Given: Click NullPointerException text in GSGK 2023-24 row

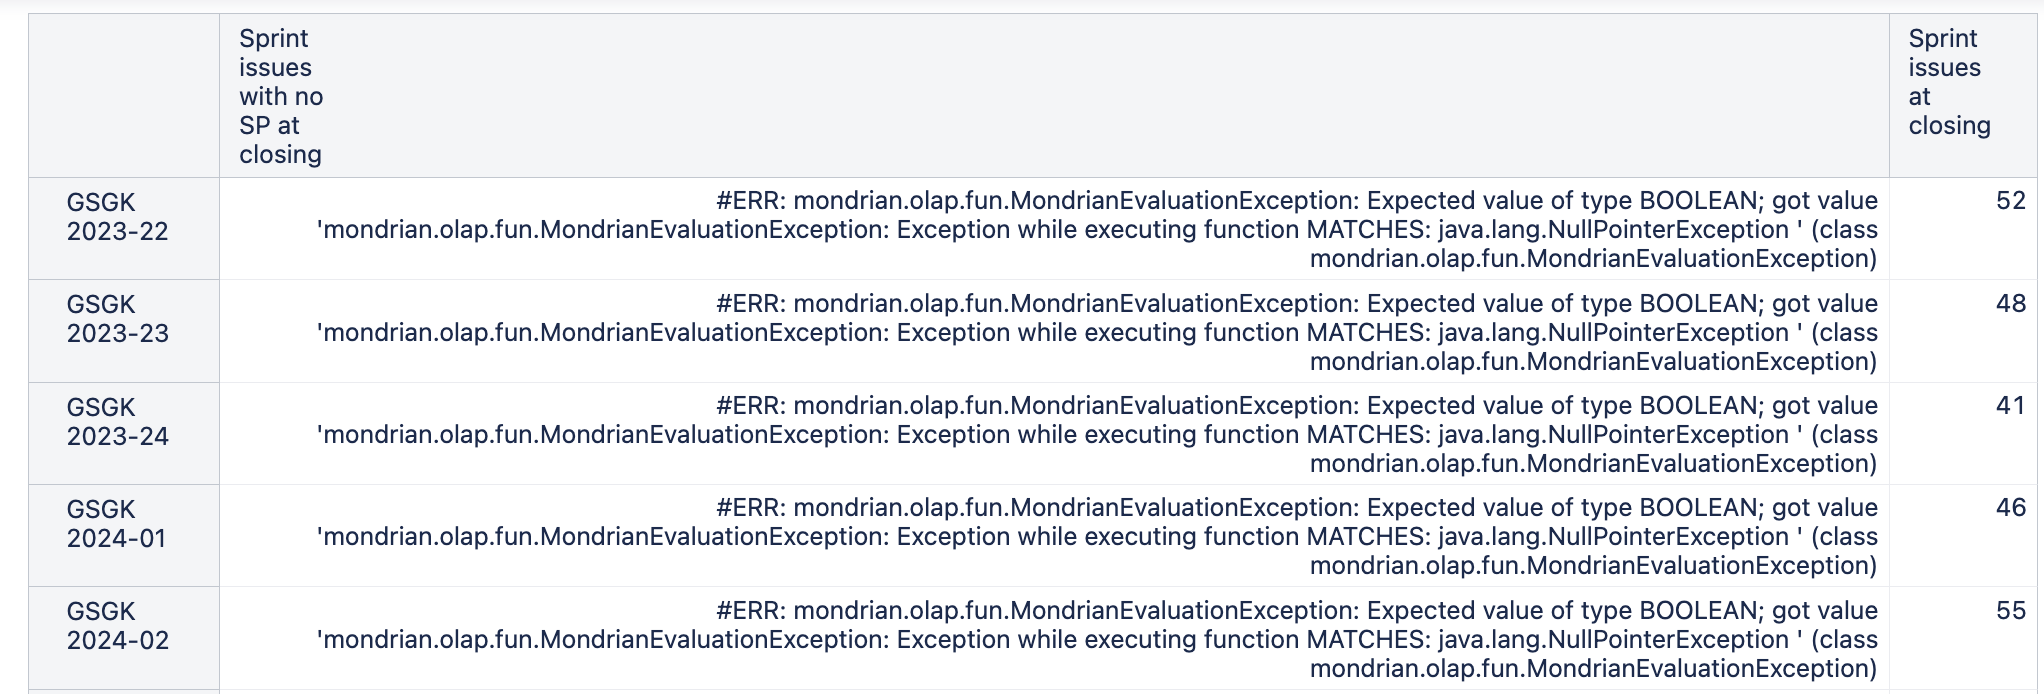Looking at the screenshot, I should pyautogui.click(x=1613, y=435).
